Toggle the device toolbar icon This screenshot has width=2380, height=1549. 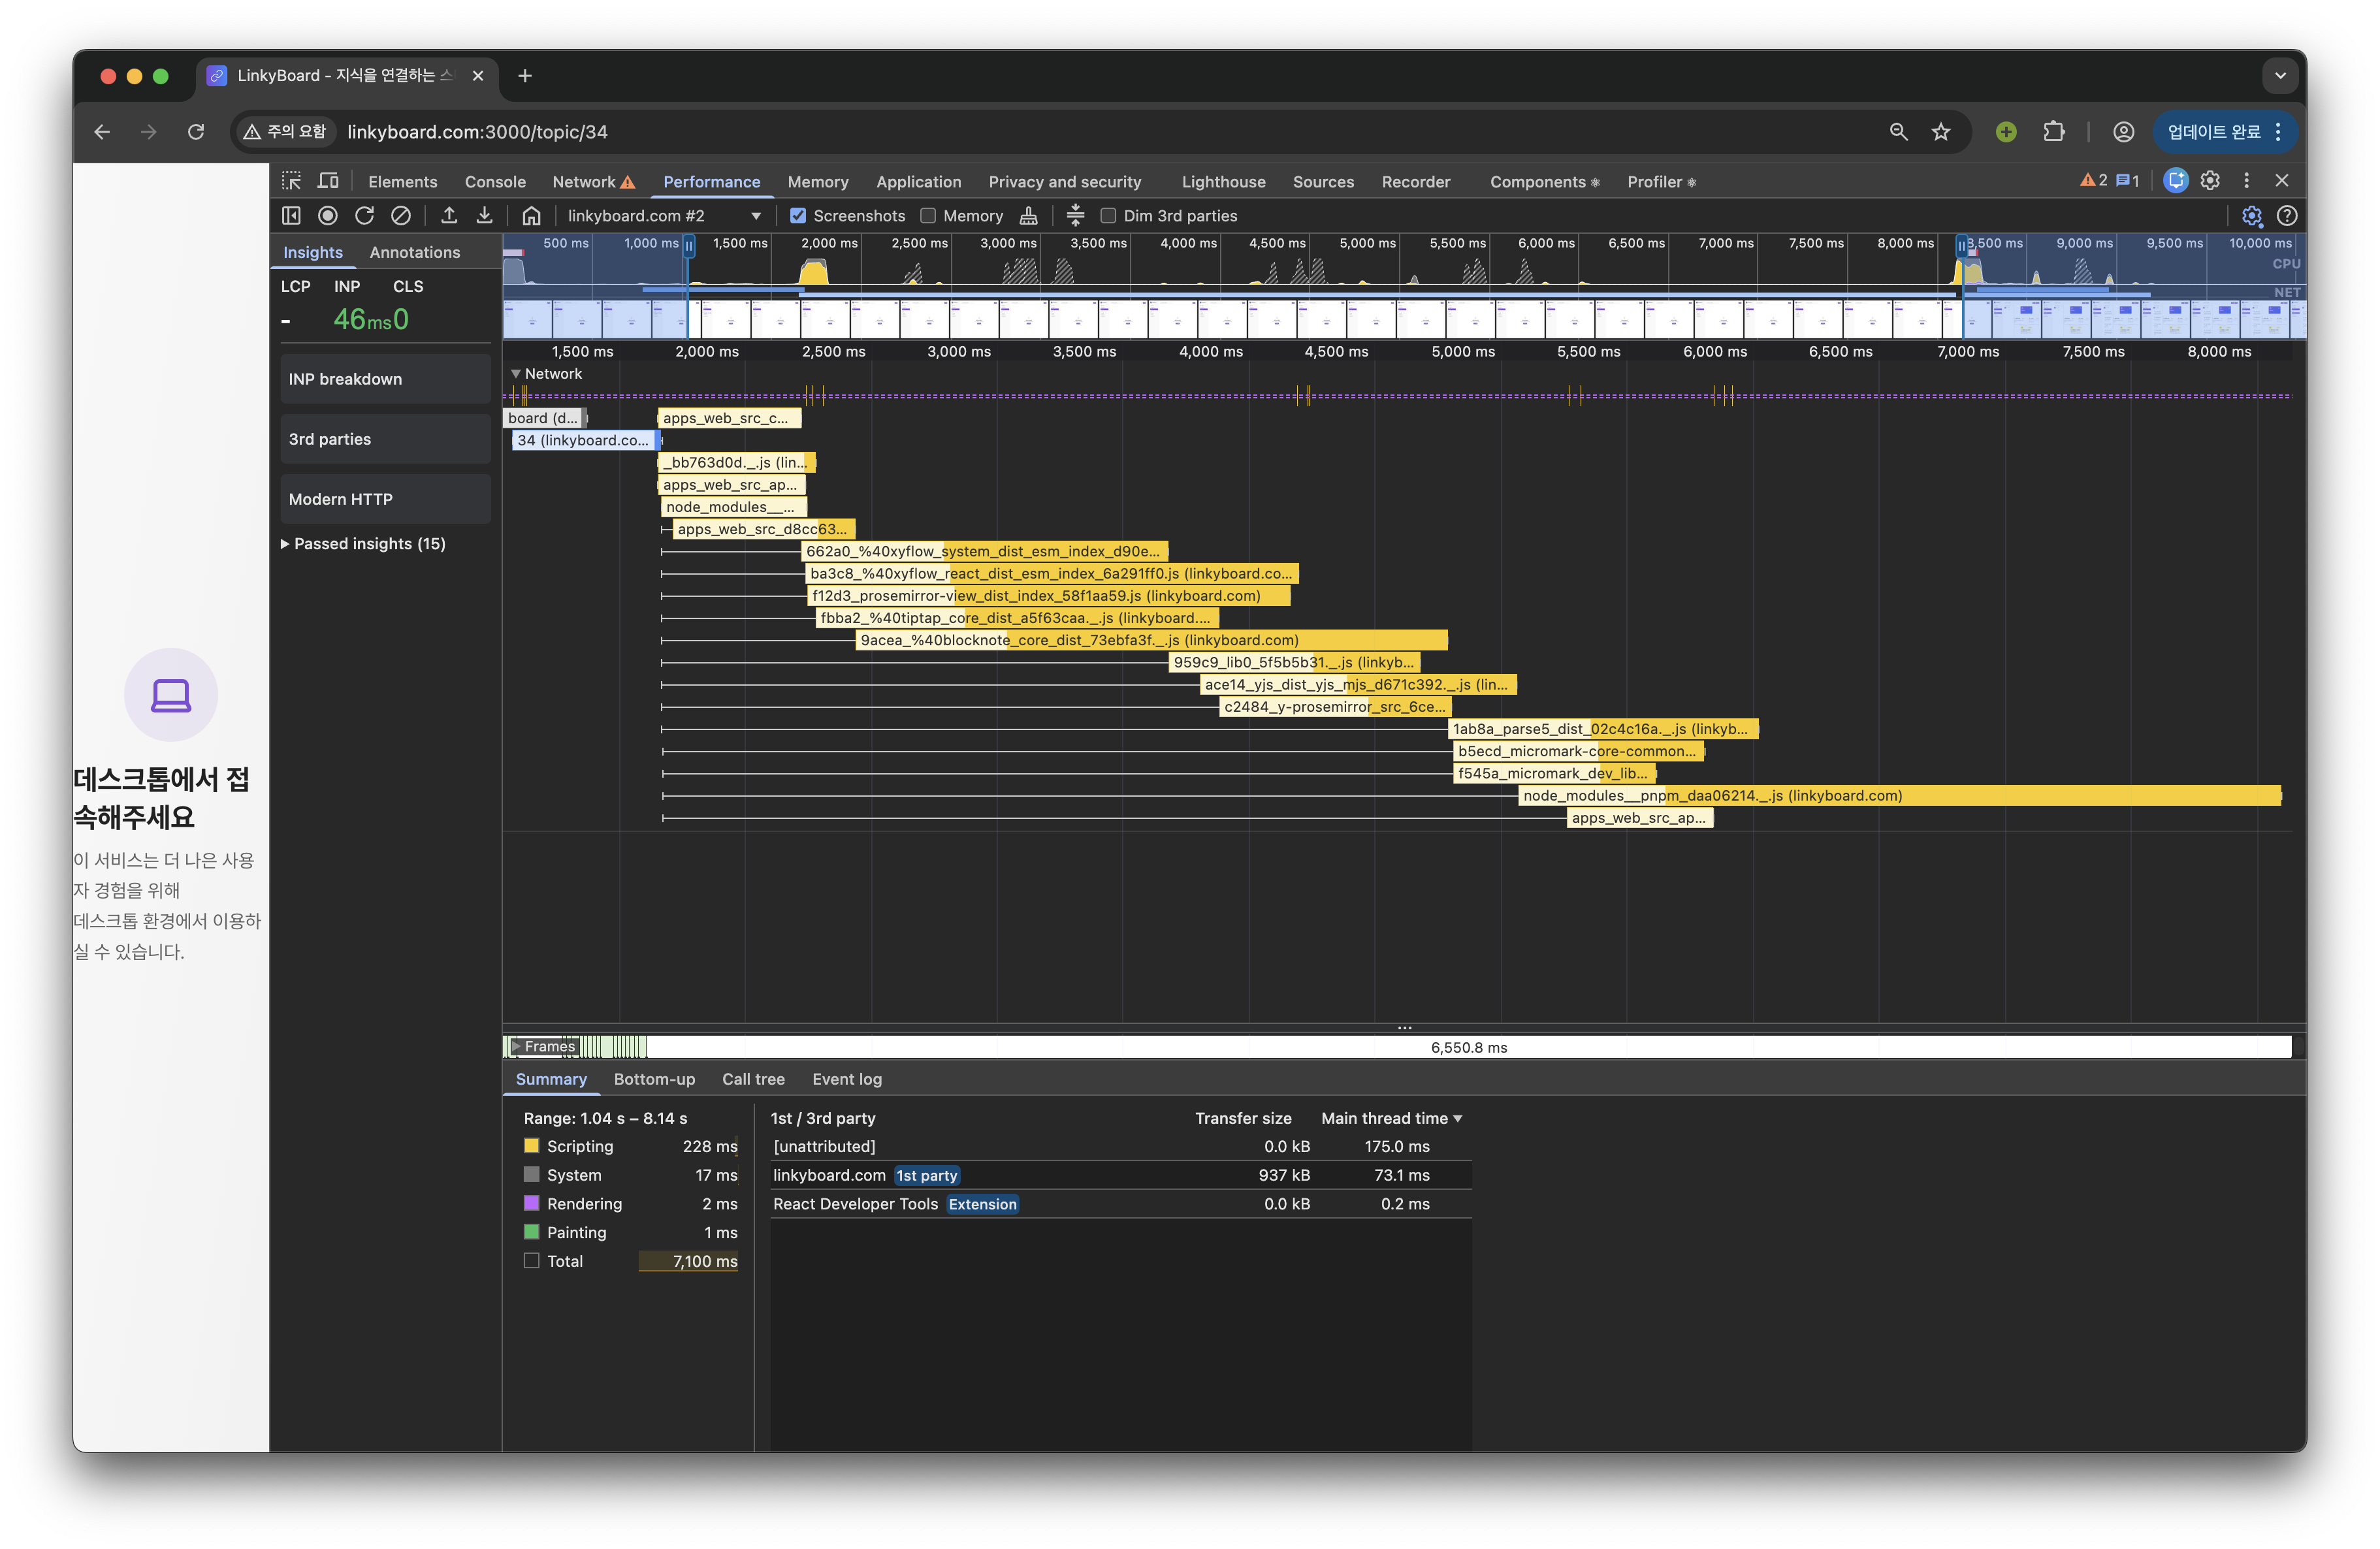328,181
